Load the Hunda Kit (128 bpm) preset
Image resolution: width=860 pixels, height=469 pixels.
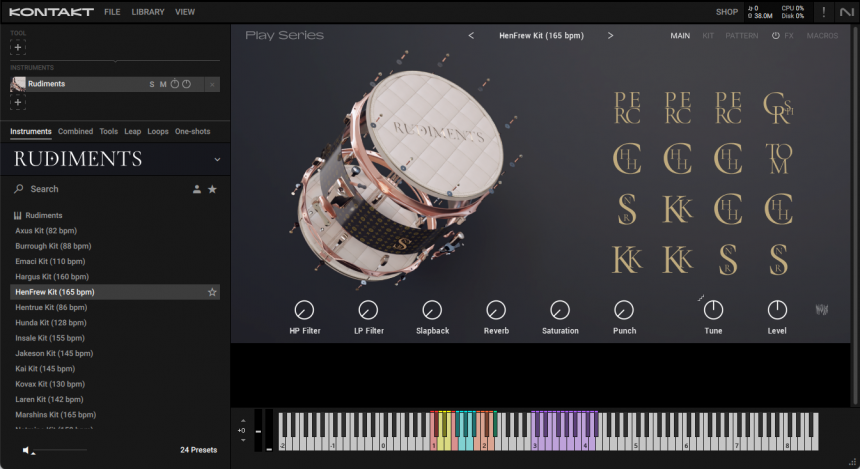coord(50,323)
